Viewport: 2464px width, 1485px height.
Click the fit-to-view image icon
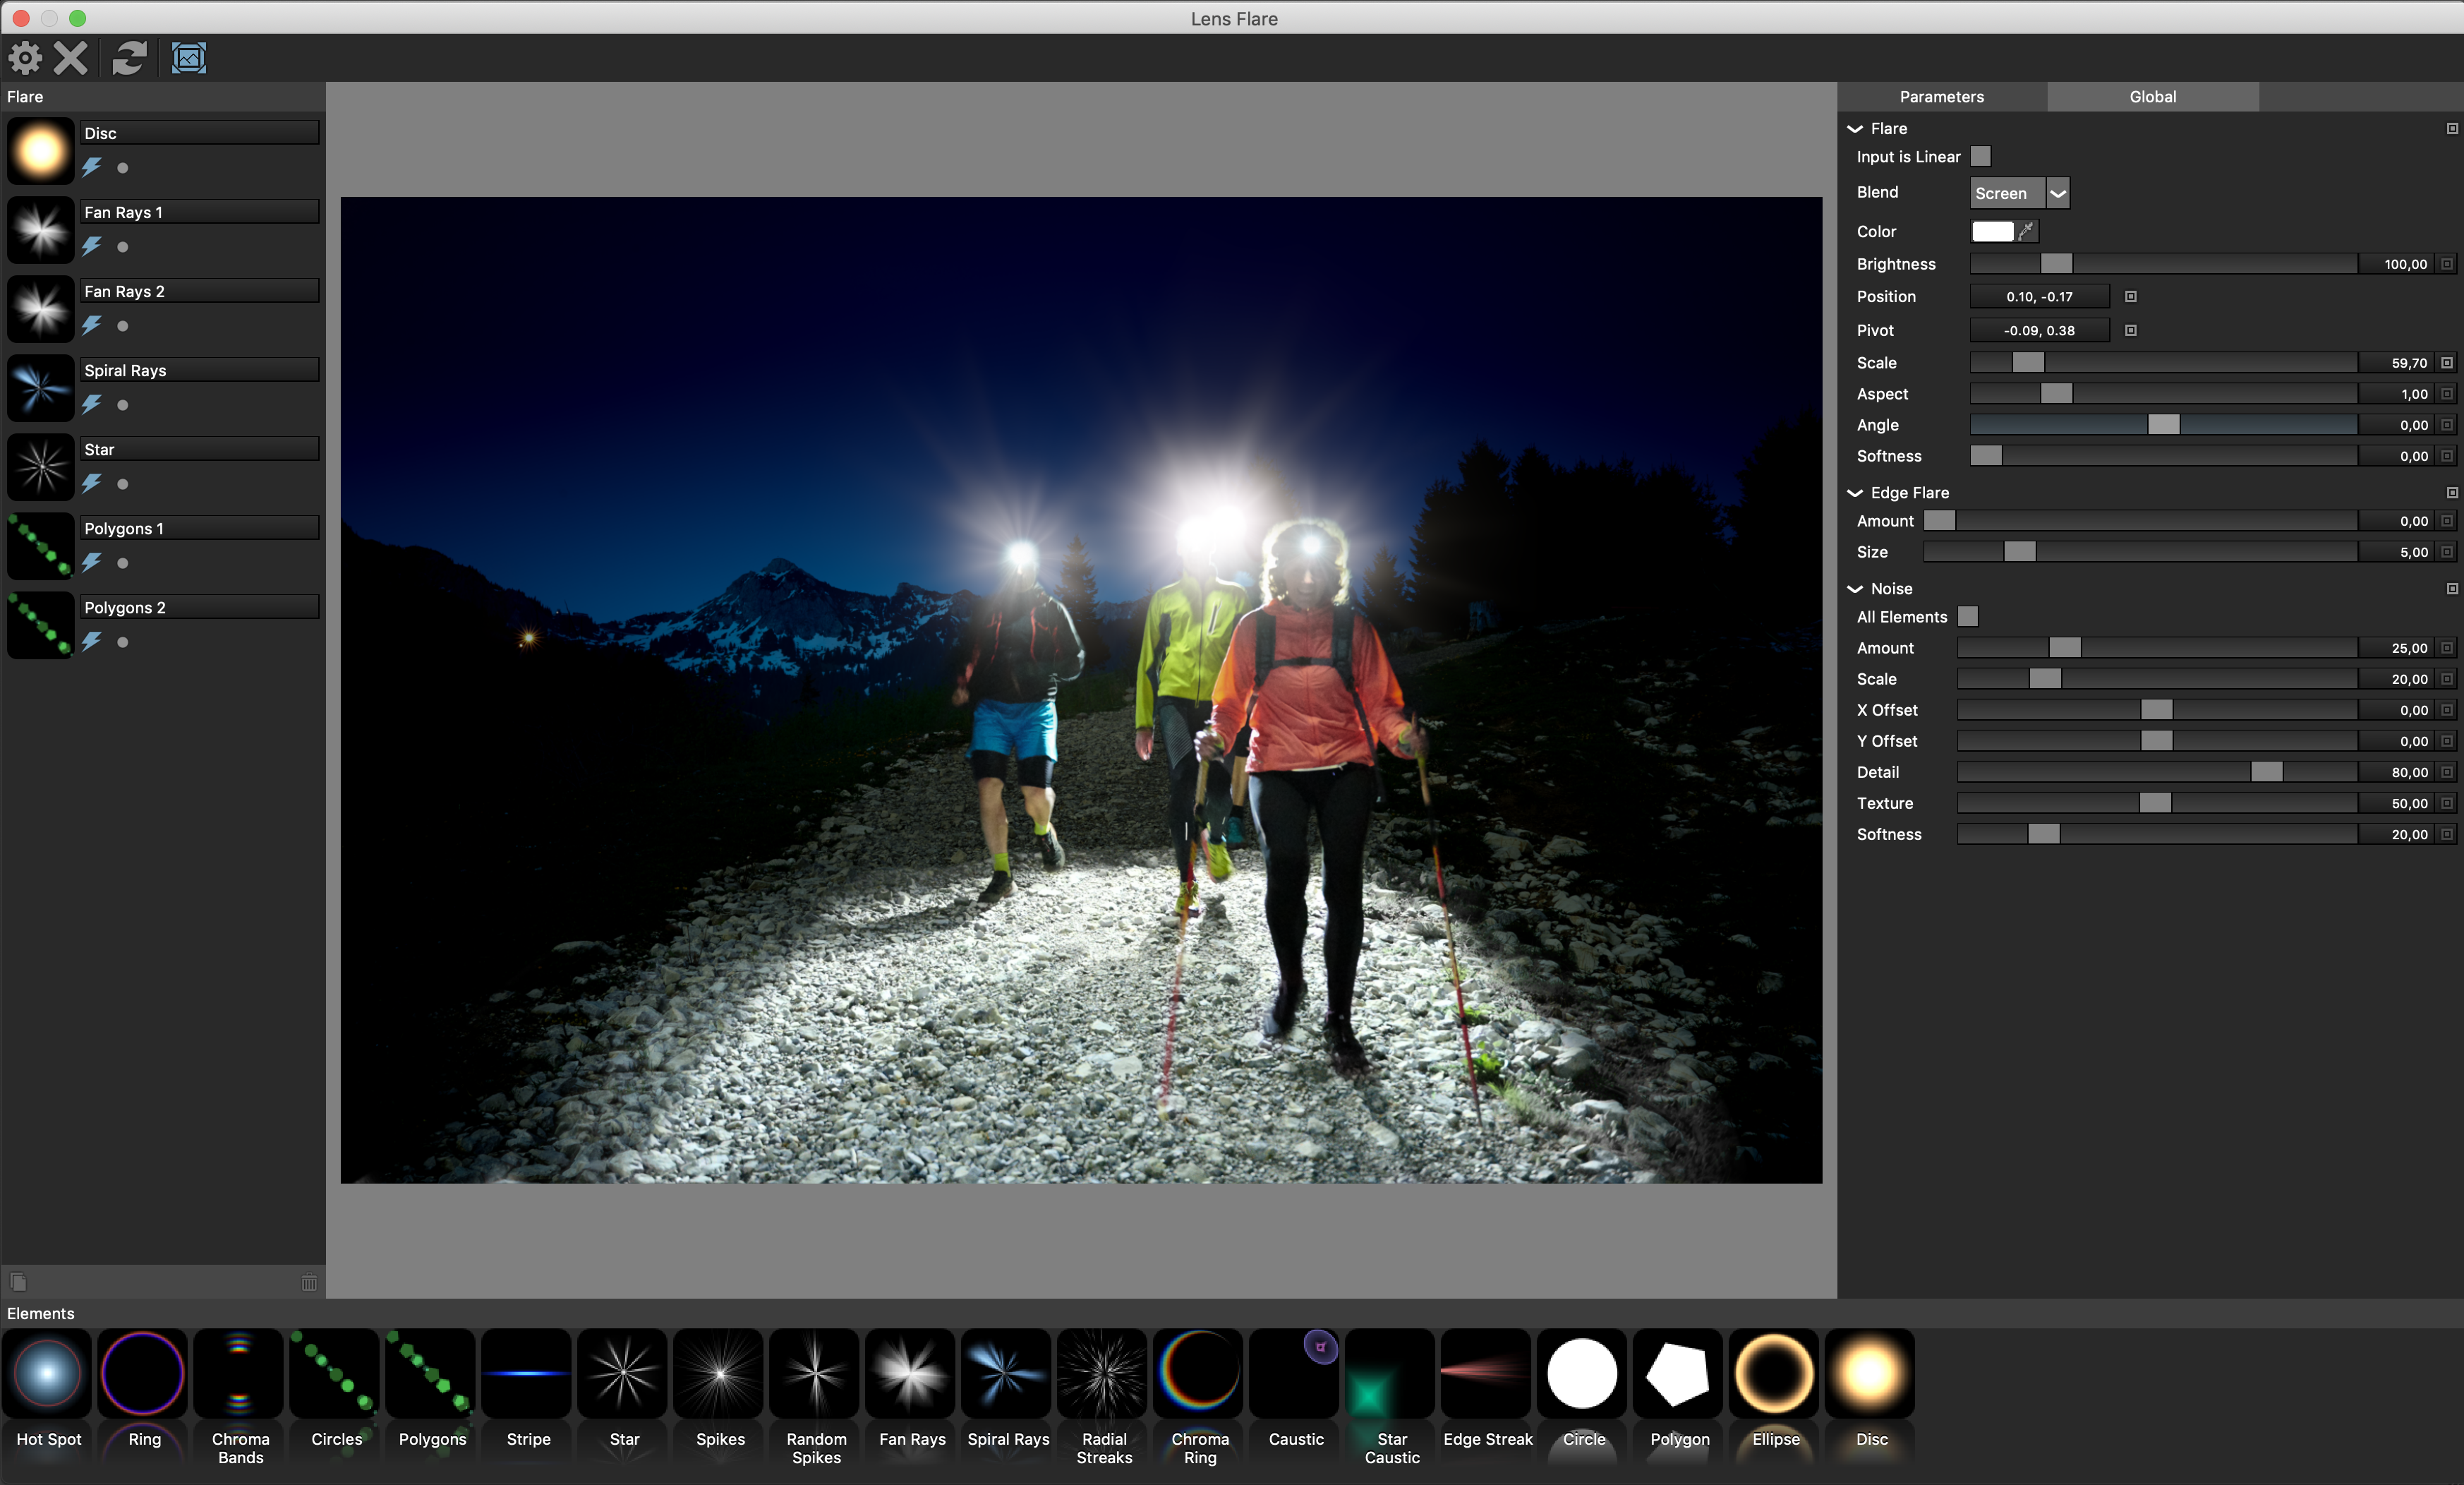[x=189, y=58]
